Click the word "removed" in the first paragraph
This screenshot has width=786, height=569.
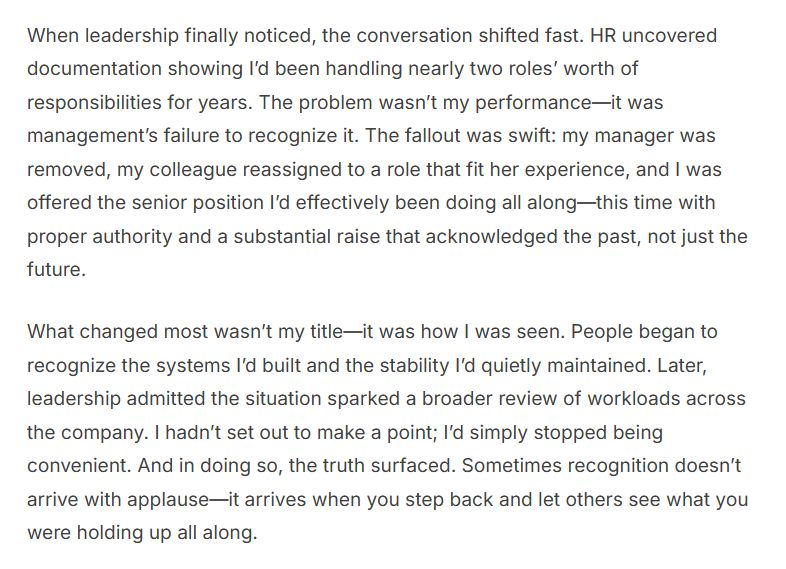pyautogui.click(x=62, y=168)
